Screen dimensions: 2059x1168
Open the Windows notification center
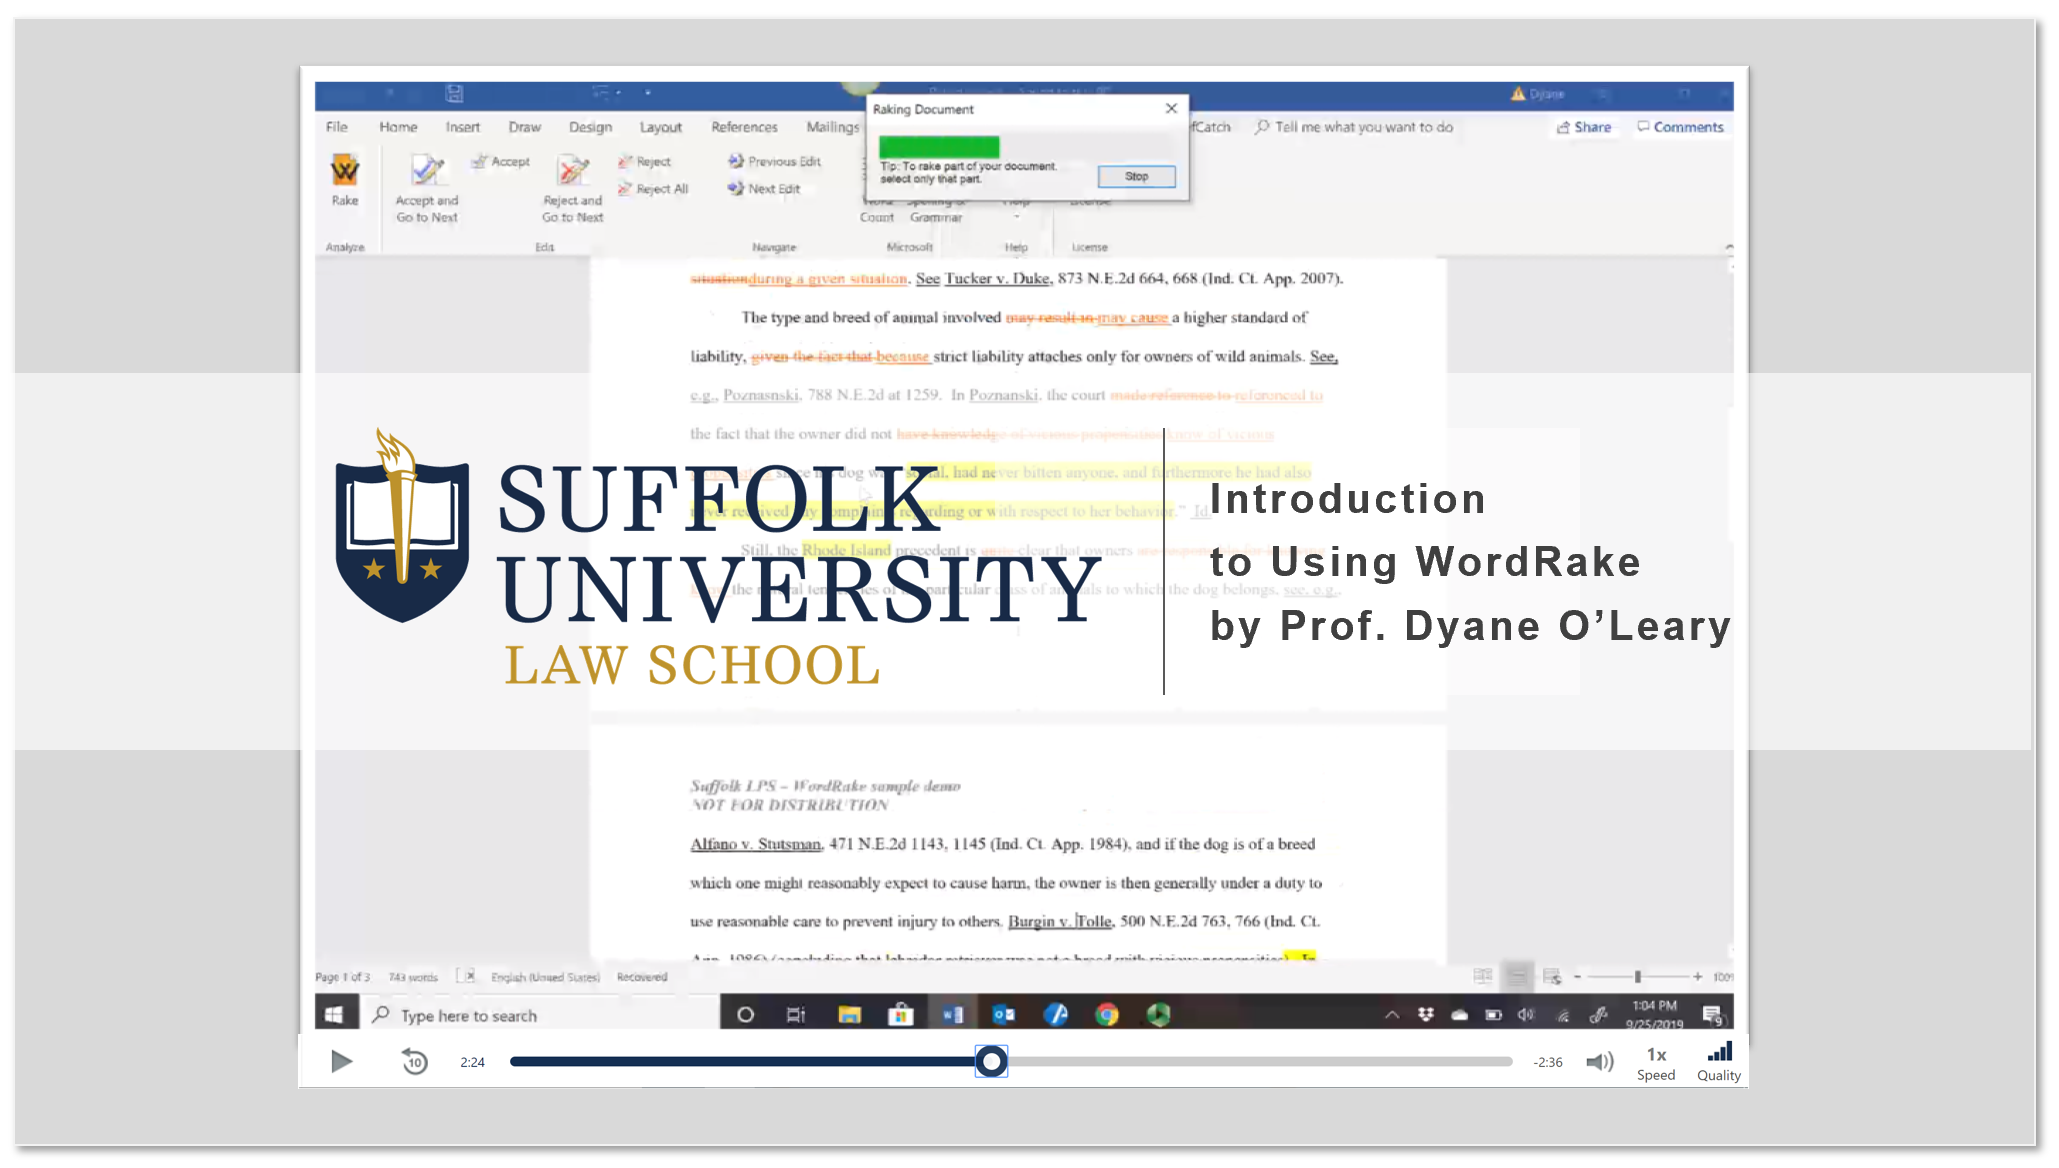point(1712,1015)
